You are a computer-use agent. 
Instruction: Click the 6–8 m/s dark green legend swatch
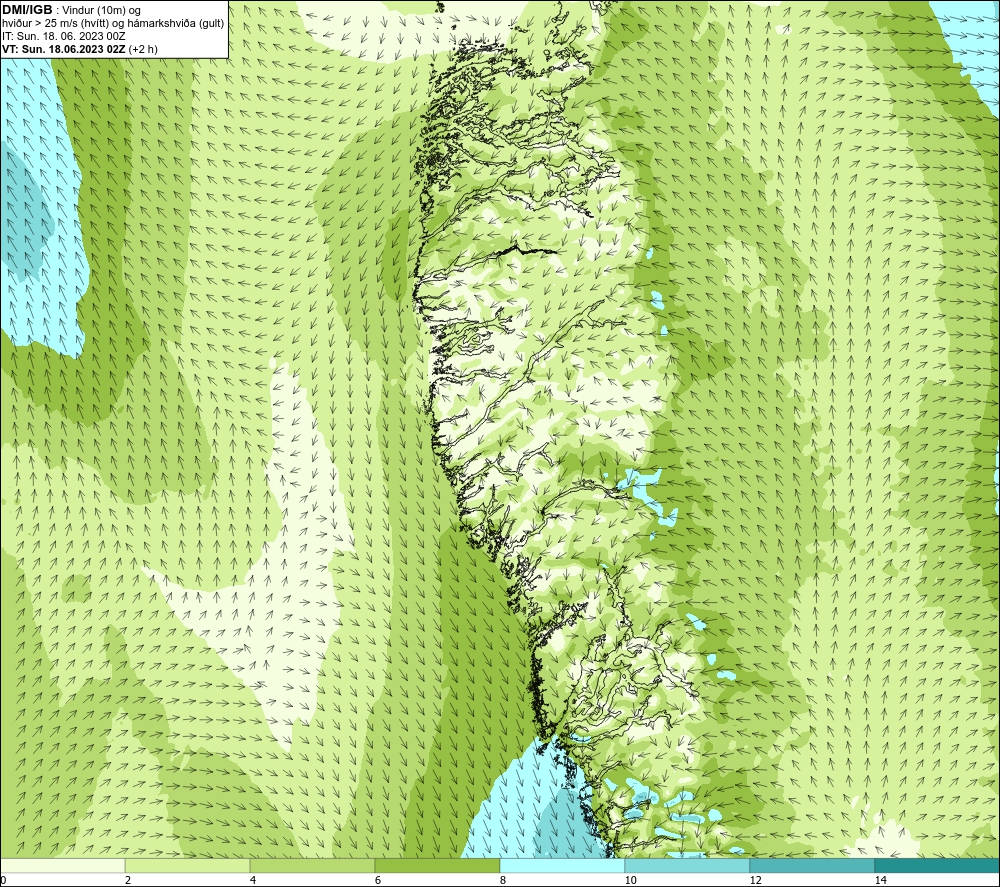tap(438, 866)
